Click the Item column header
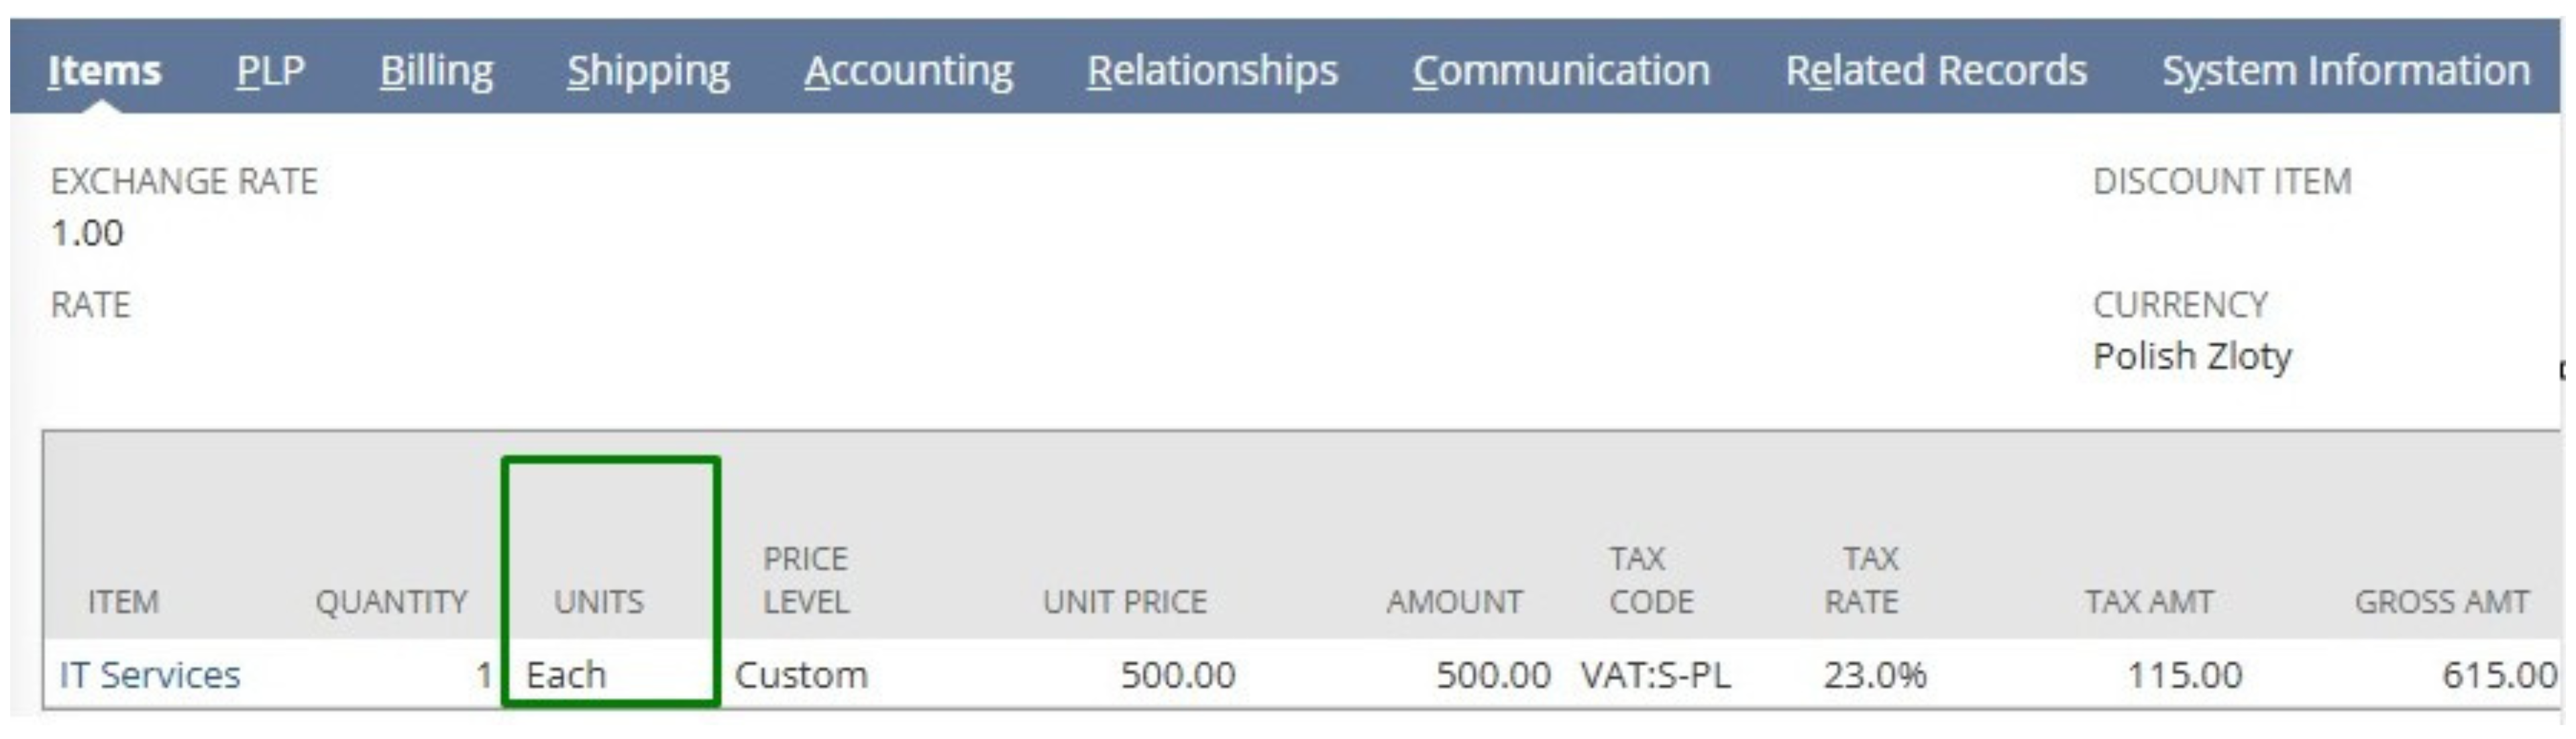Image resolution: width=2576 pixels, height=739 pixels. pos(123,601)
